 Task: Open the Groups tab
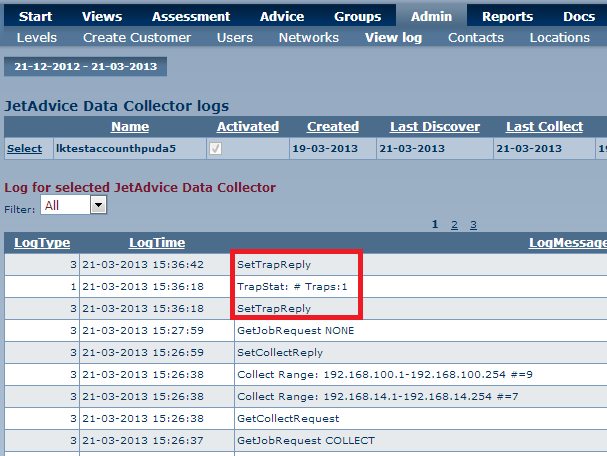[357, 16]
